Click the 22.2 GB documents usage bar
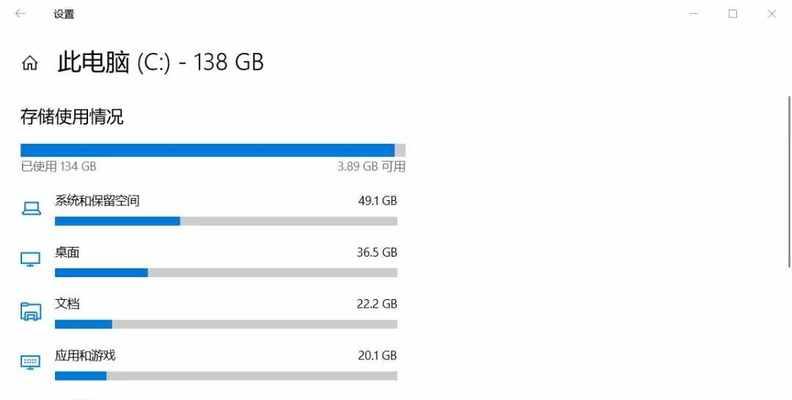The width and height of the screenshot is (792, 400). coord(226,324)
